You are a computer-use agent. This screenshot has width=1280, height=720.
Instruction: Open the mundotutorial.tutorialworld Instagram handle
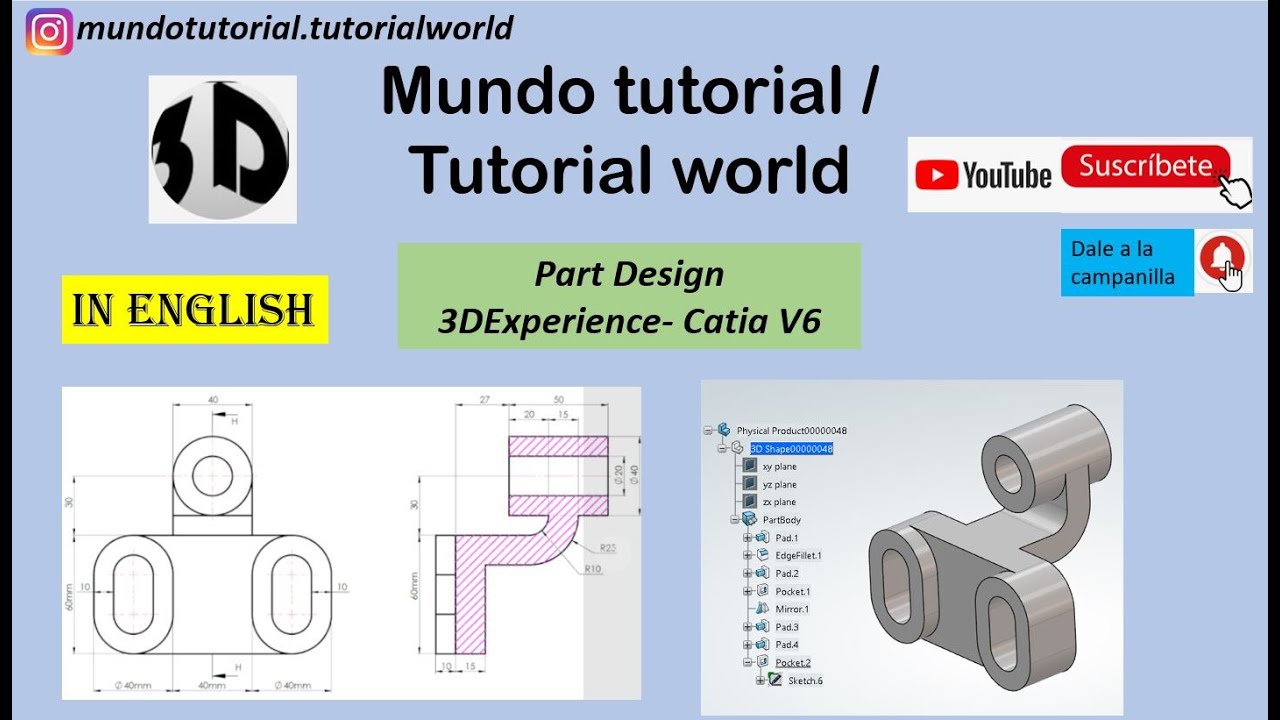(x=295, y=28)
